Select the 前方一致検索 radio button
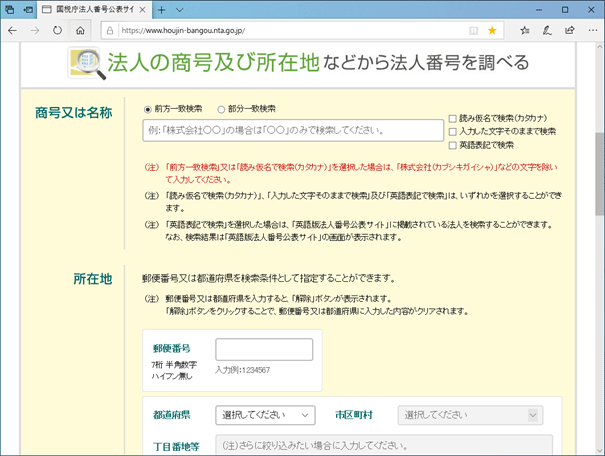Image resolution: width=605 pixels, height=456 pixels. pos(149,109)
